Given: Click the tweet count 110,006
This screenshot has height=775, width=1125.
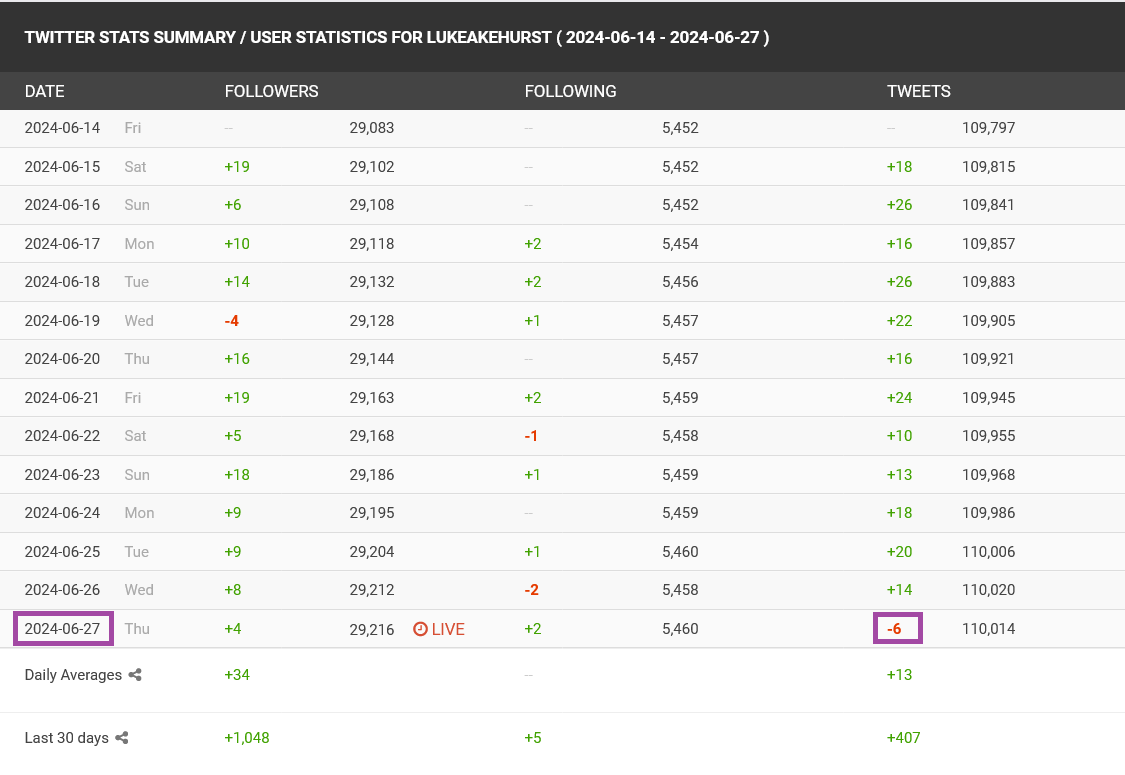Looking at the screenshot, I should tap(989, 551).
